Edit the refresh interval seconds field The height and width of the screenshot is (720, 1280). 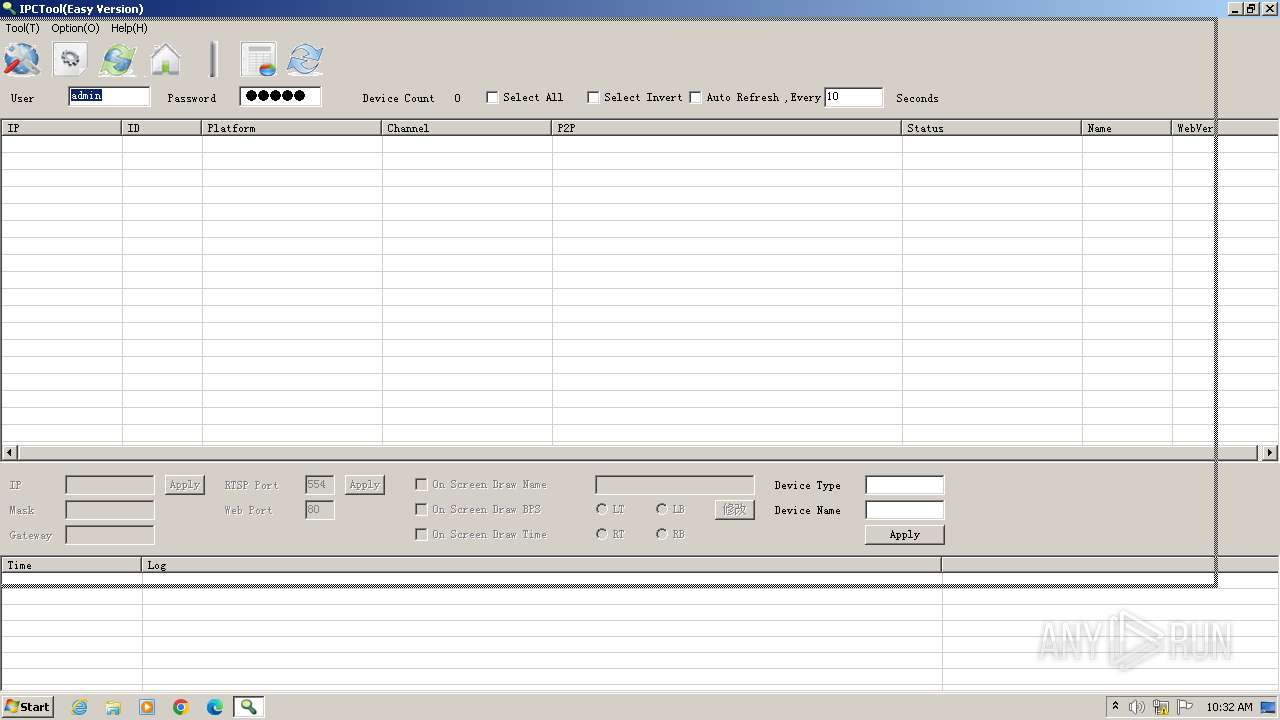(x=853, y=97)
